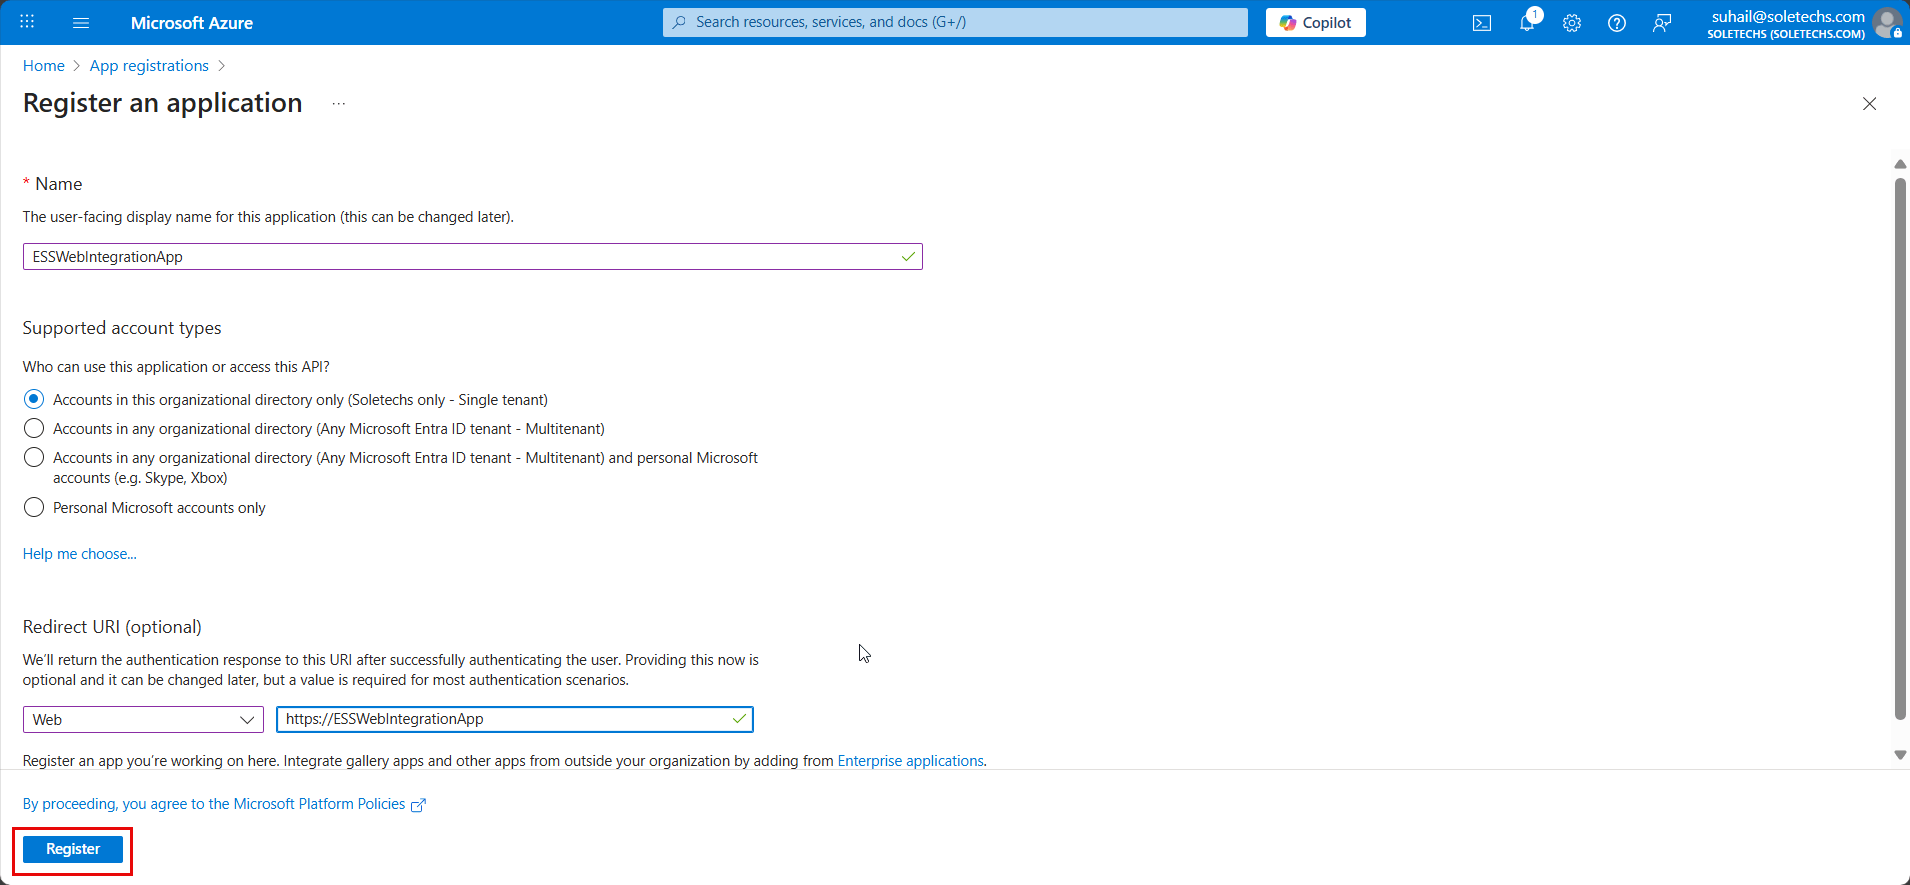Click the Redirect URI input field

pos(515,719)
